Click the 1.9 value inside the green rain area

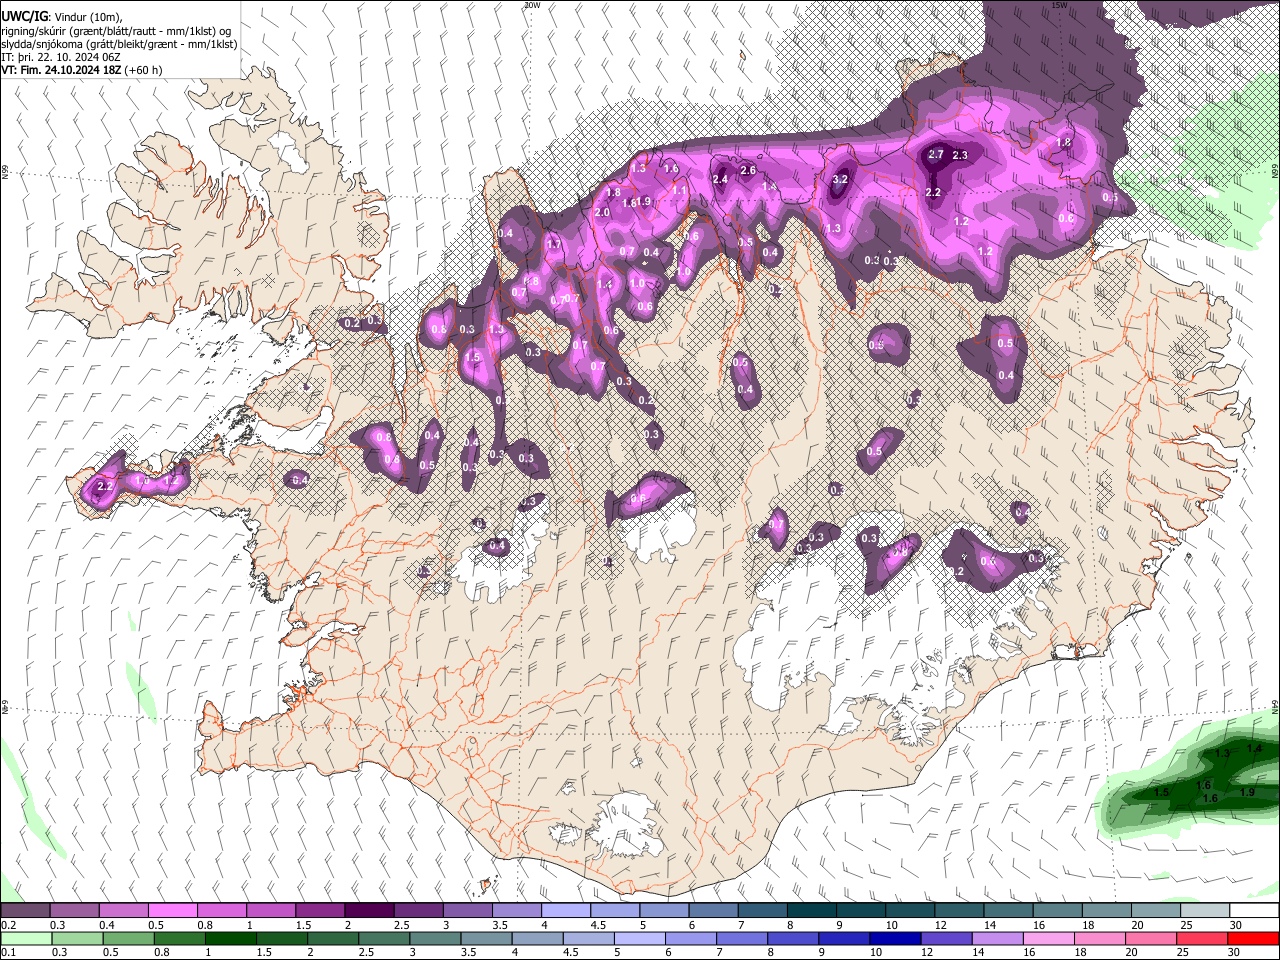tap(1247, 792)
